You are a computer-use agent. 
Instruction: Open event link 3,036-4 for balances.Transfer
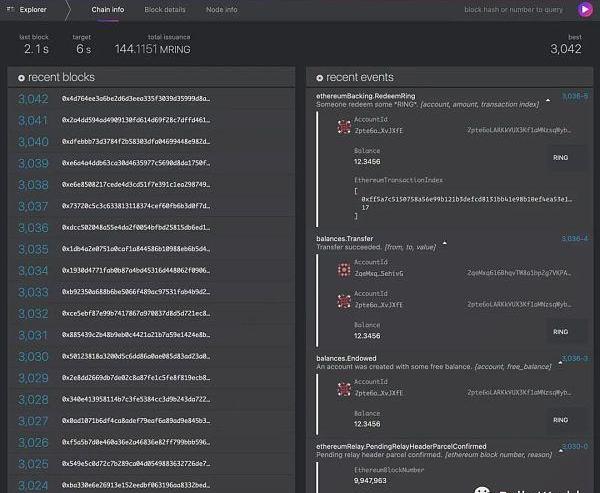574,239
